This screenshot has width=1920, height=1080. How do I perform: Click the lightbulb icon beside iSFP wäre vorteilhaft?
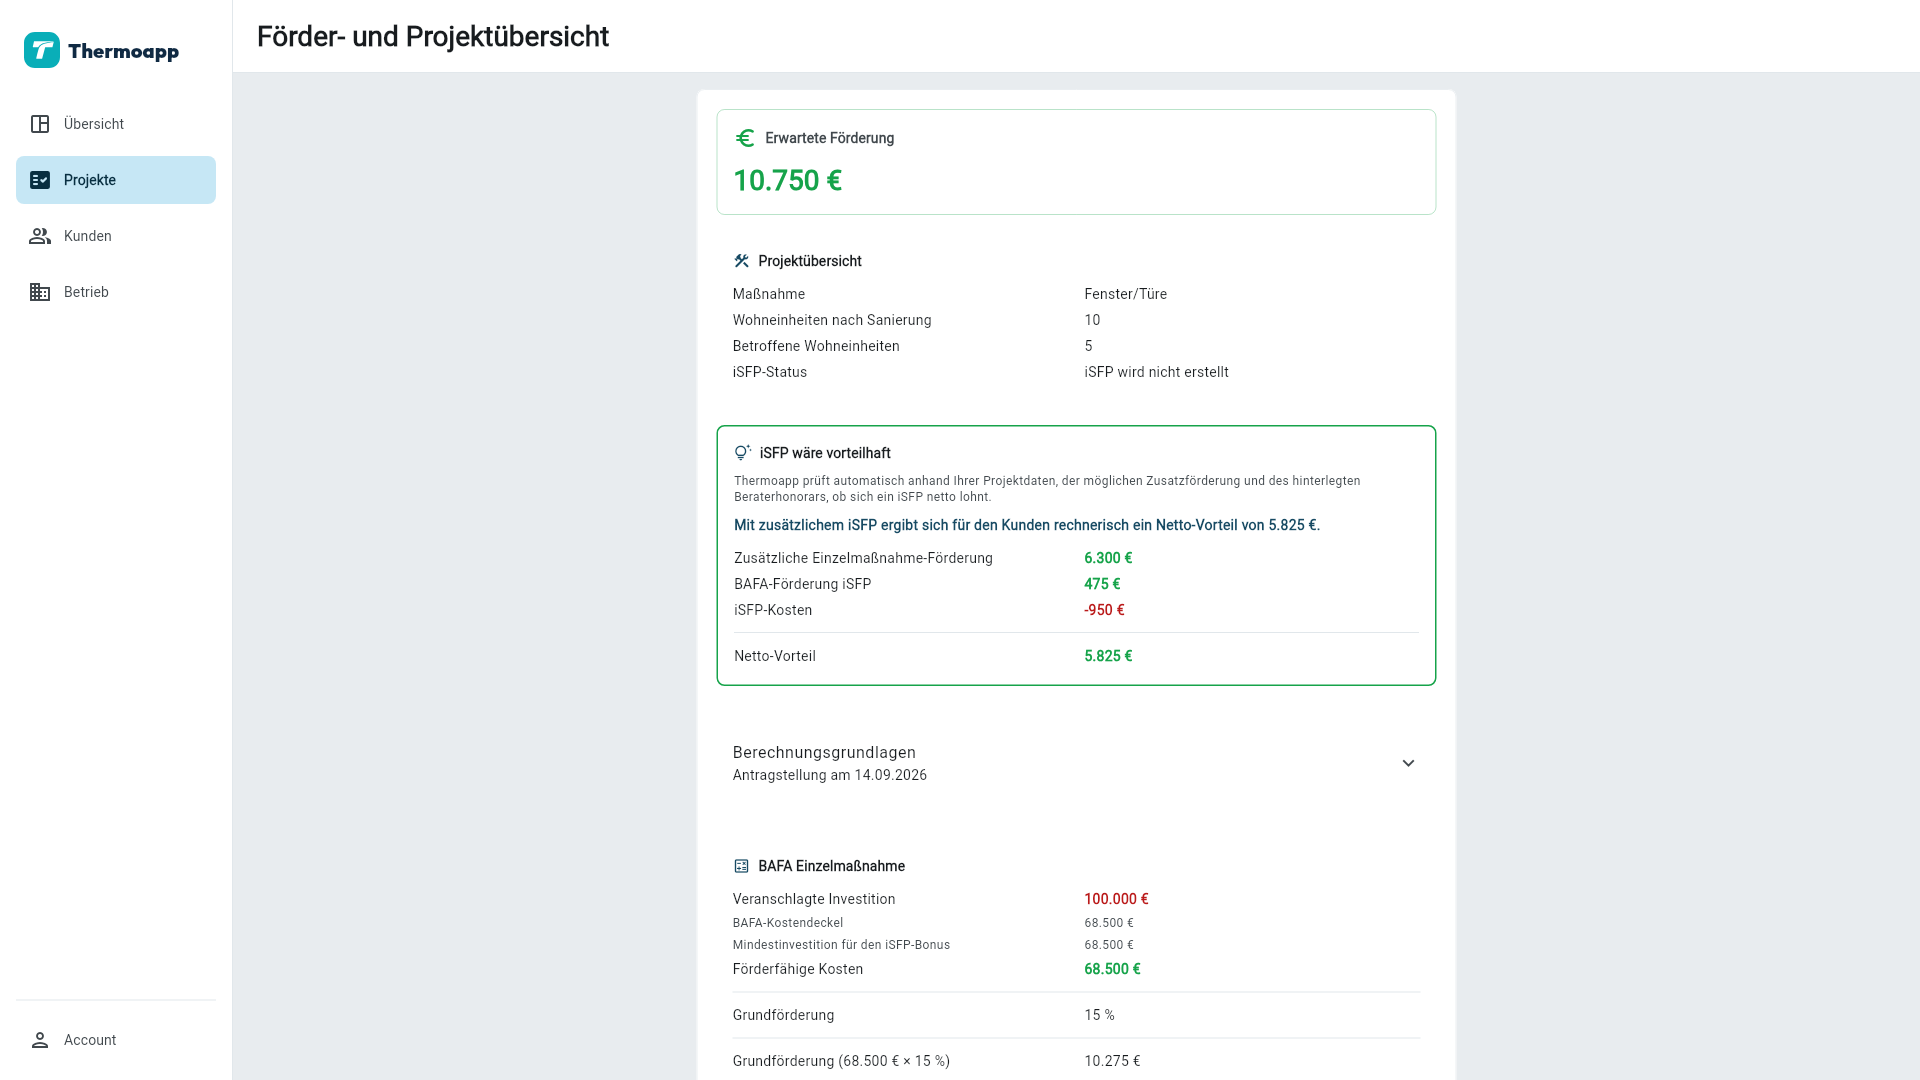click(x=742, y=453)
